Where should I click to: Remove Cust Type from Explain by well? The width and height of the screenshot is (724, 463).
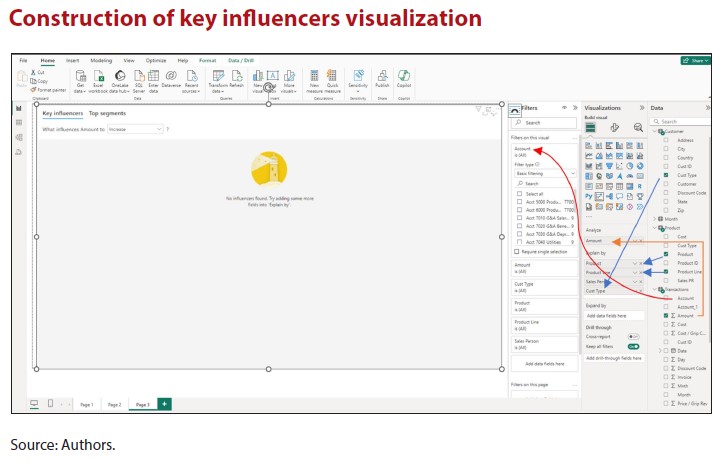640,291
